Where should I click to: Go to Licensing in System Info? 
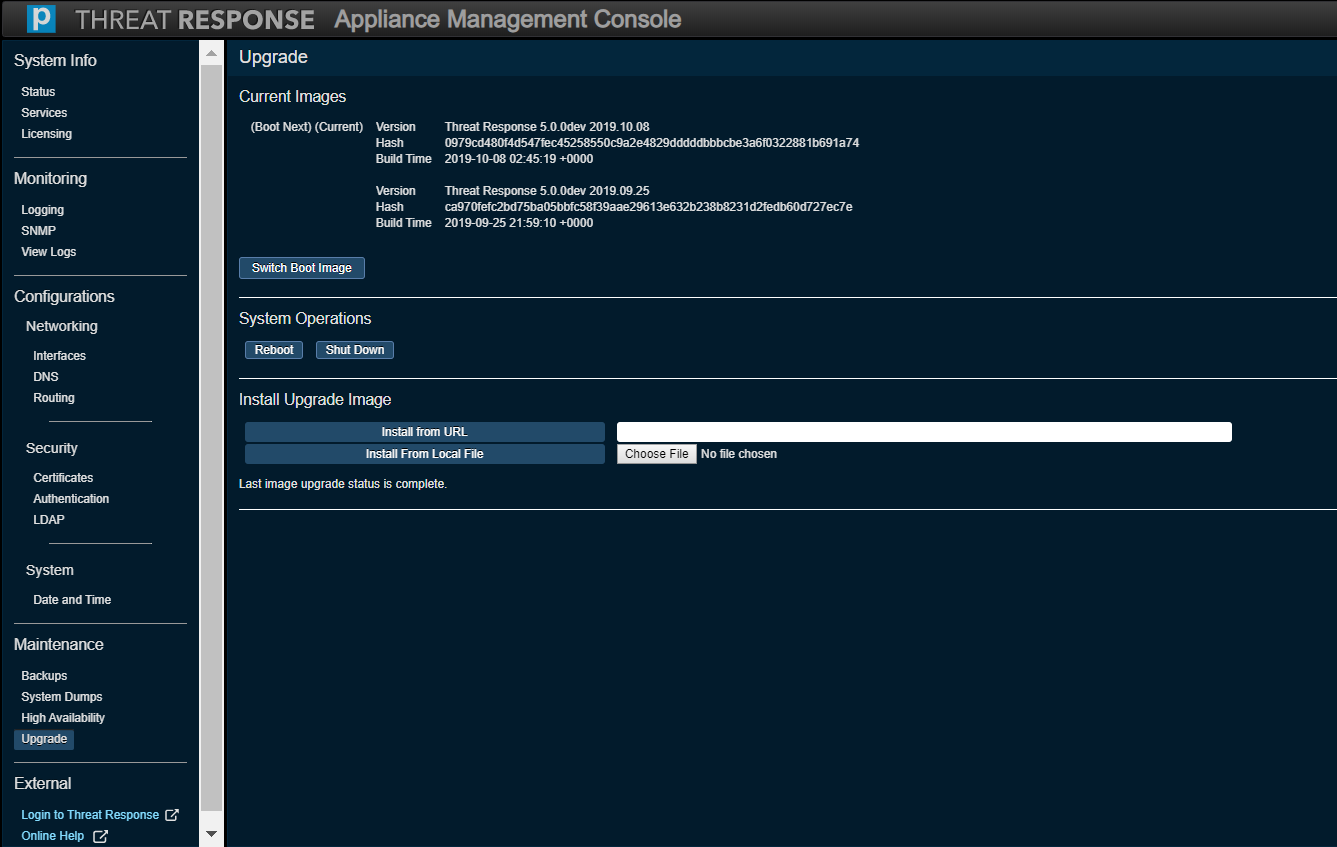click(46, 134)
